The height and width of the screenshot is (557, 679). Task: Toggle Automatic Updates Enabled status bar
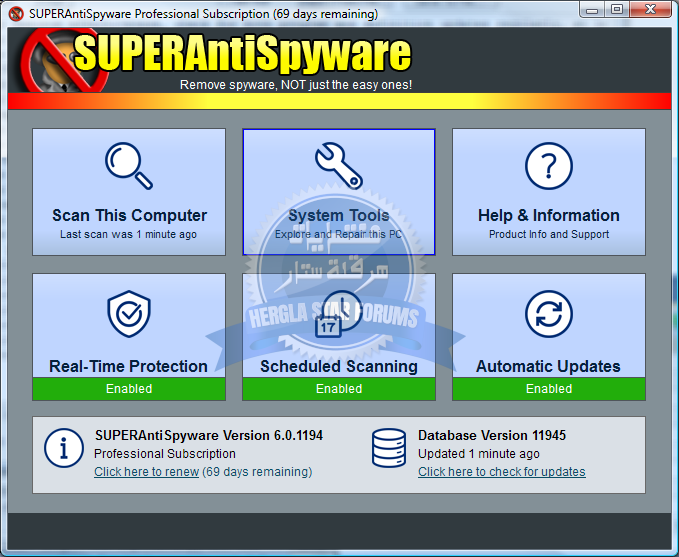pyautogui.click(x=549, y=389)
